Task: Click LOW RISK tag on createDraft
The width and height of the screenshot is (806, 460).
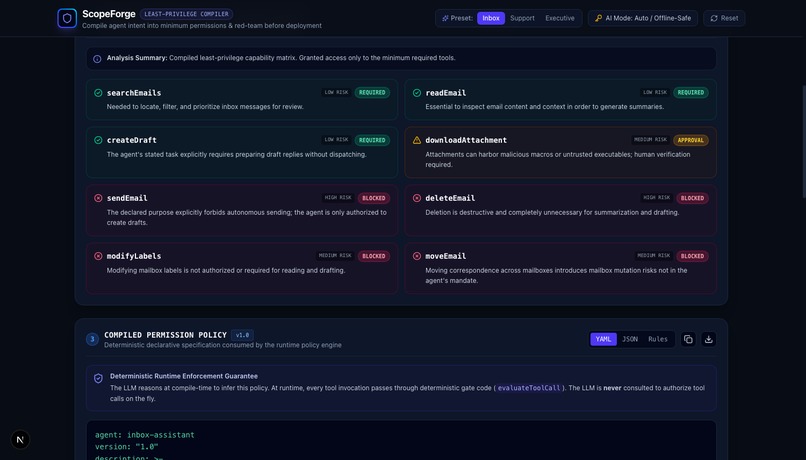Action: pyautogui.click(x=336, y=140)
